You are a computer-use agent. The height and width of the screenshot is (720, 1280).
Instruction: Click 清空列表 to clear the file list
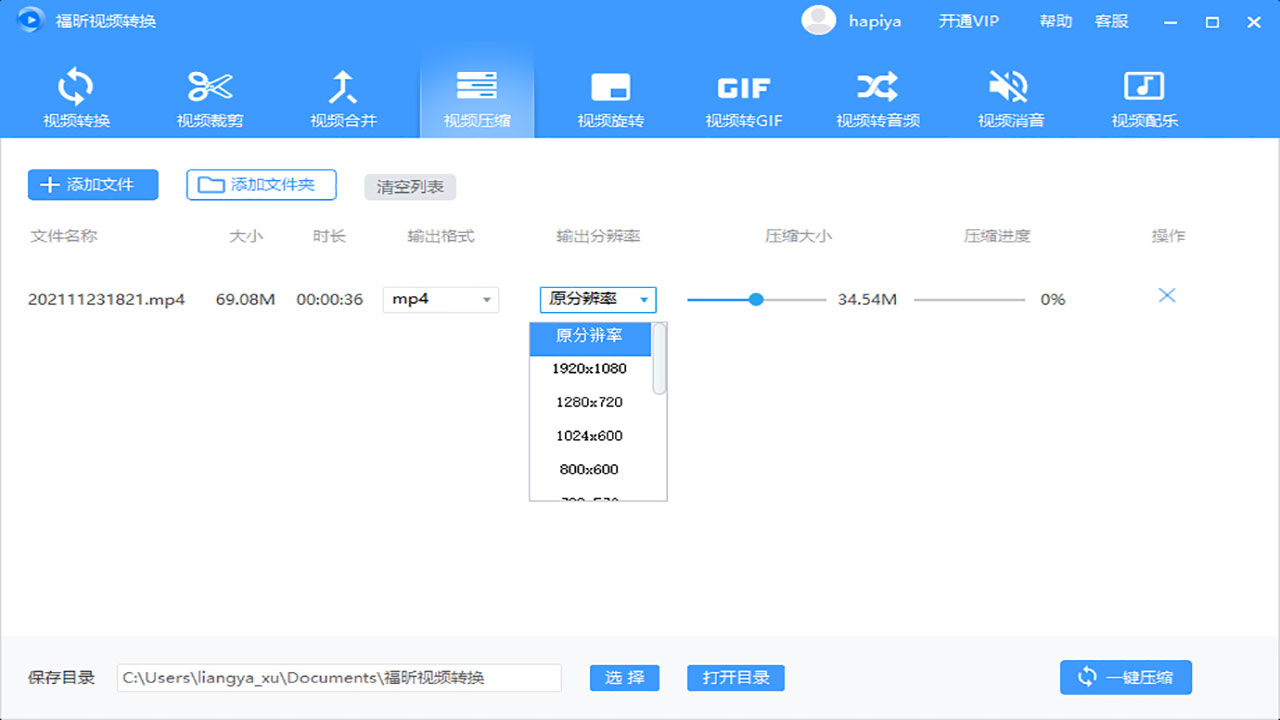click(x=409, y=186)
